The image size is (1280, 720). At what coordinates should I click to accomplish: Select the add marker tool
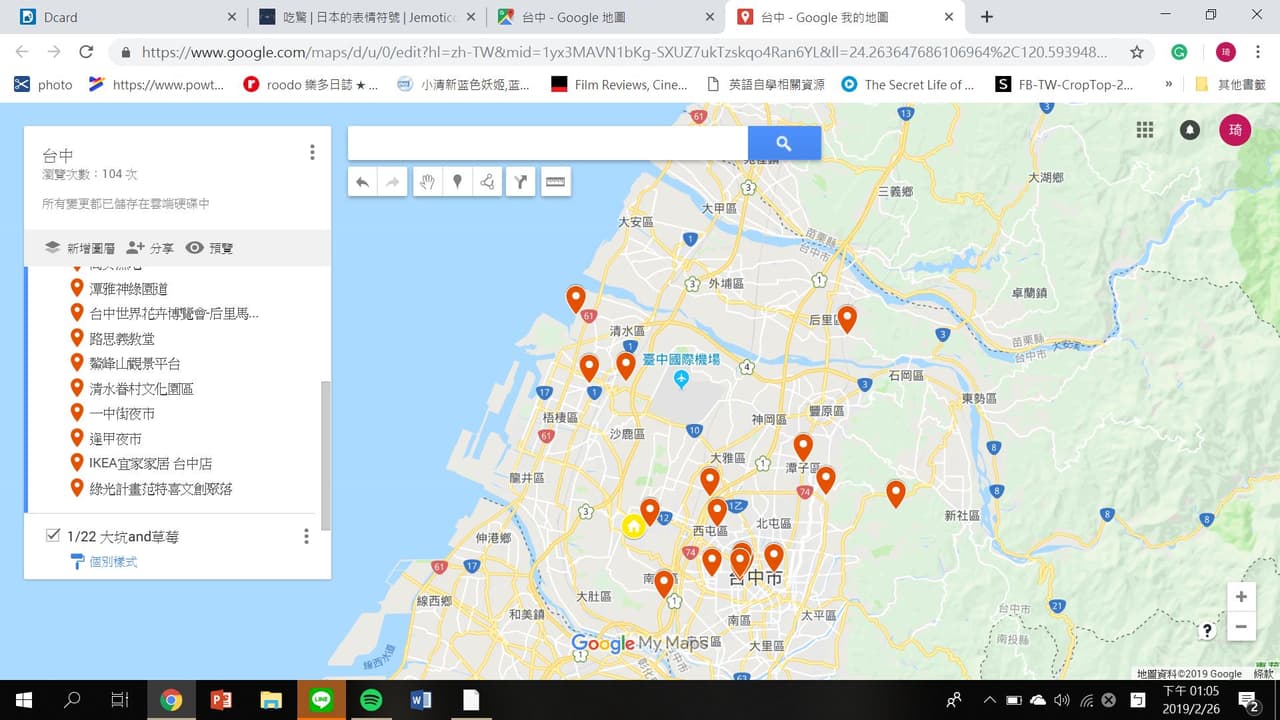457,182
